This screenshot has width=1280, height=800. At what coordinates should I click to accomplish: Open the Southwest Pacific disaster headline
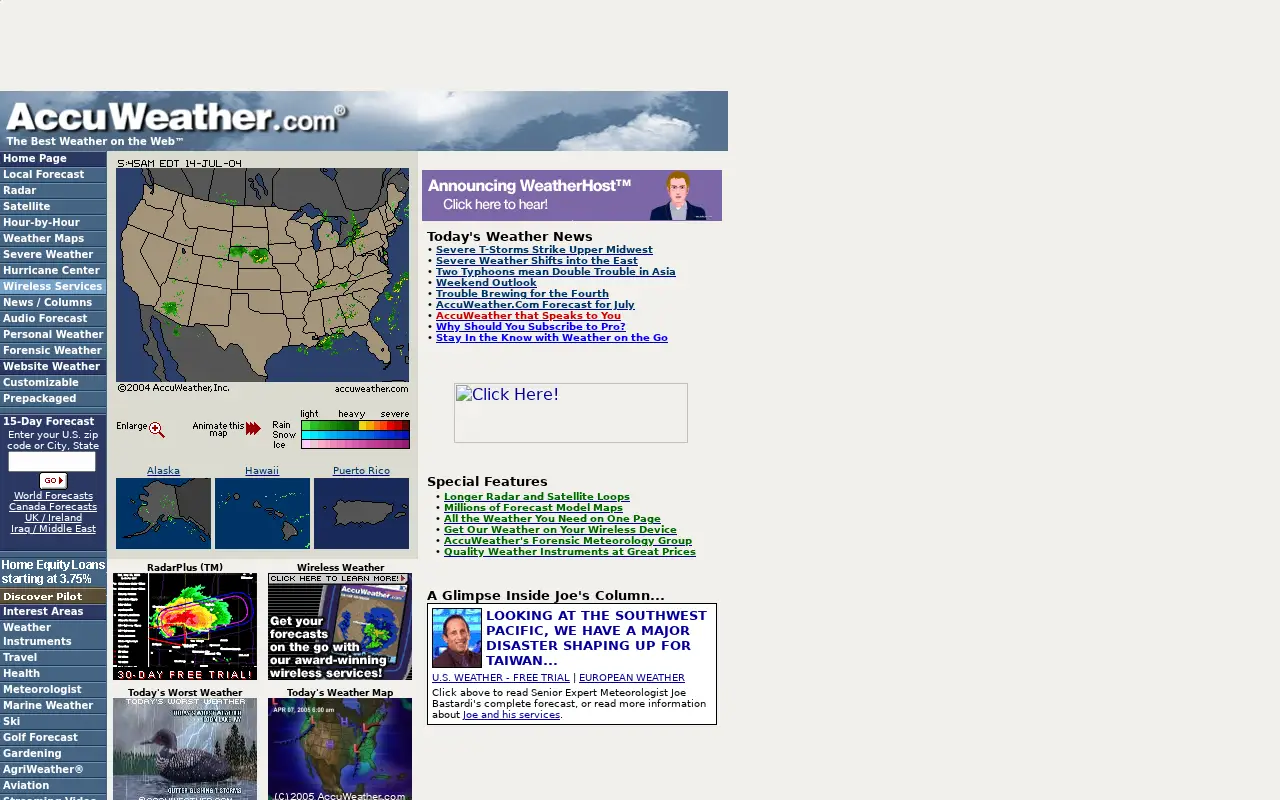click(x=596, y=638)
